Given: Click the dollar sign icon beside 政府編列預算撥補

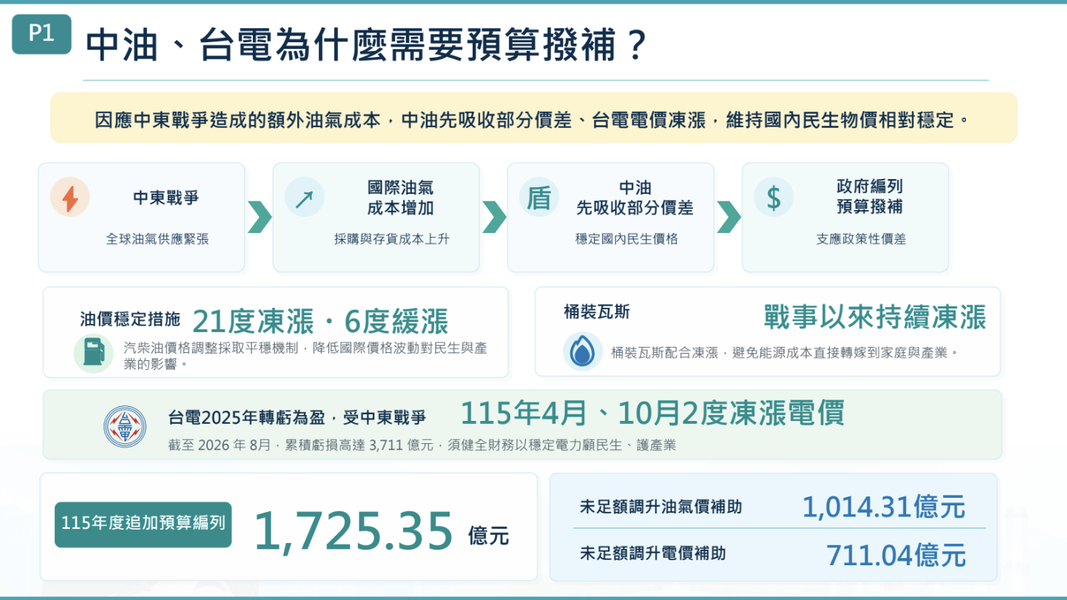Looking at the screenshot, I should pos(774,198).
